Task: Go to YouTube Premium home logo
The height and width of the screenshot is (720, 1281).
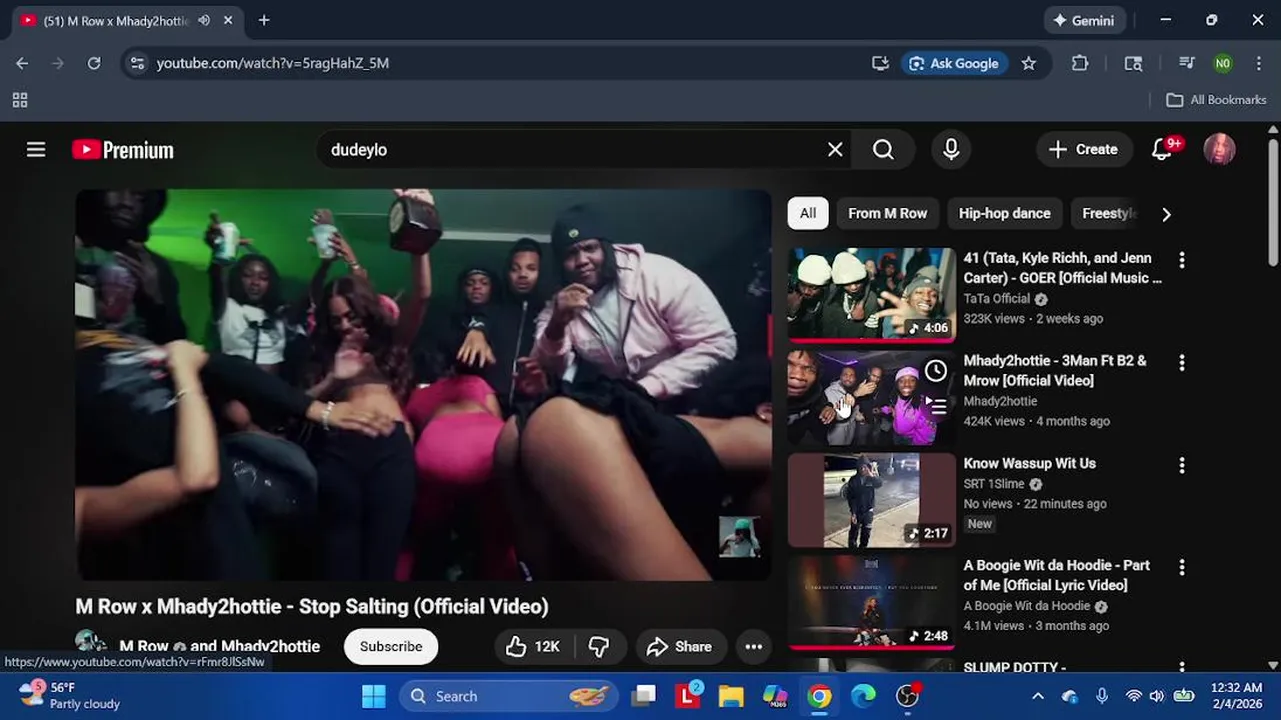Action: pyautogui.click(x=123, y=150)
